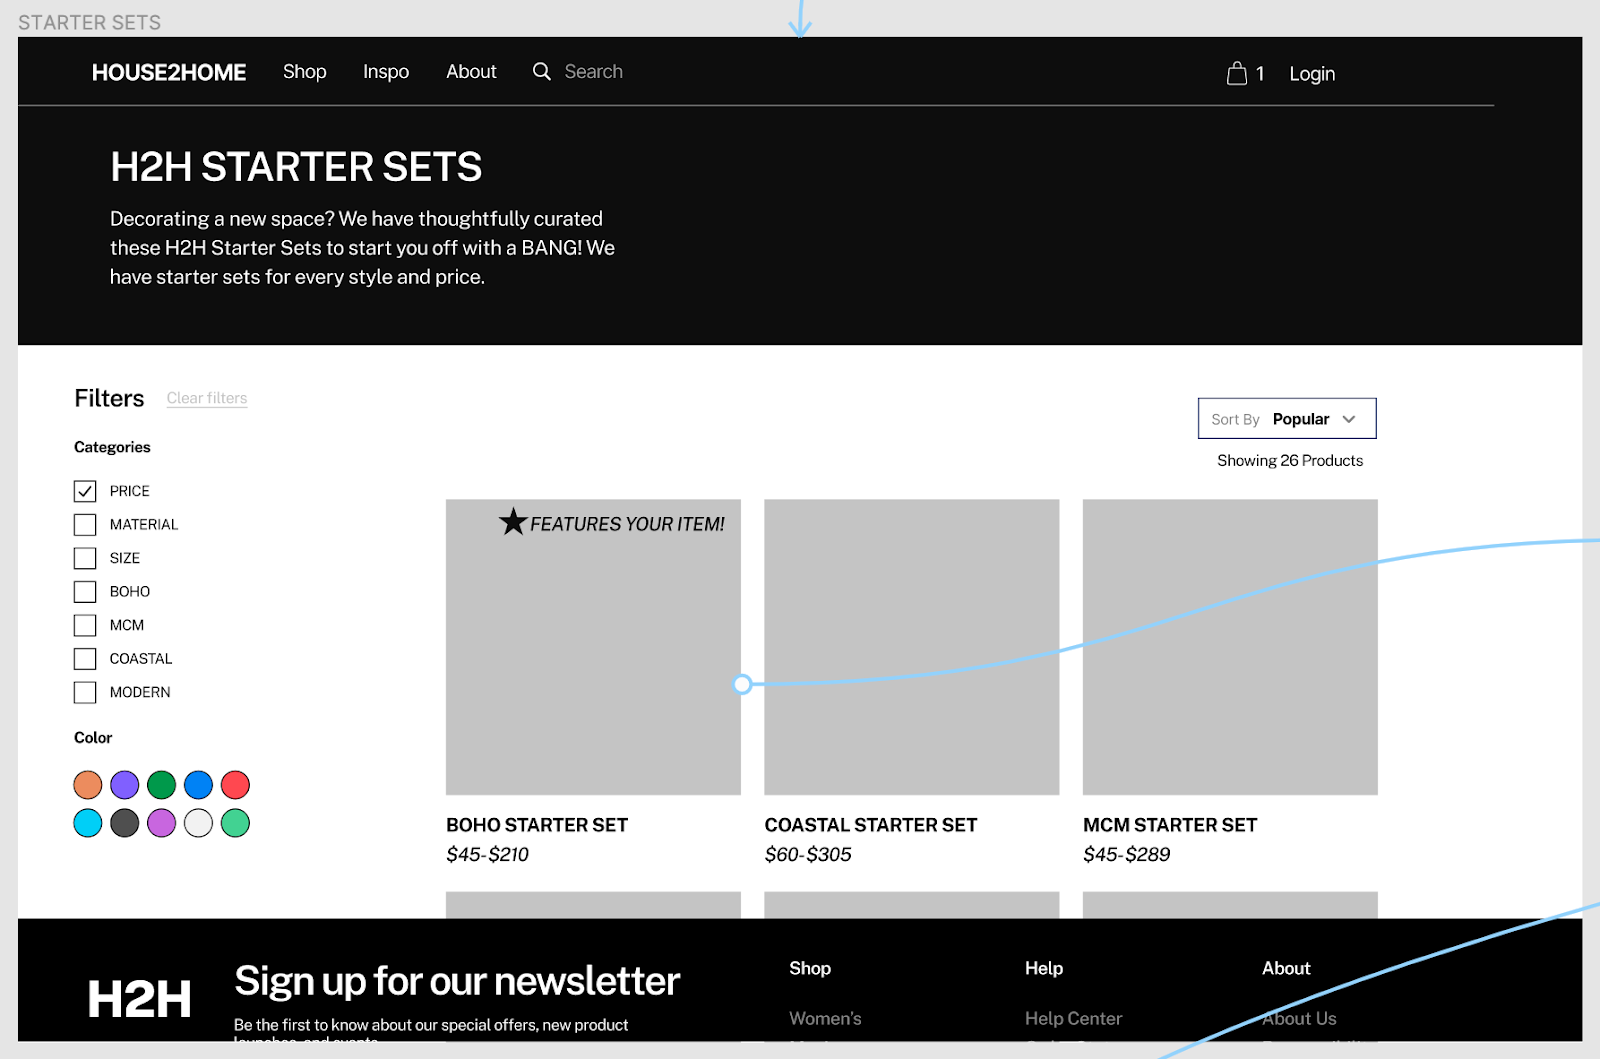
Task: Click the $60-$305 price text
Action: click(x=808, y=855)
